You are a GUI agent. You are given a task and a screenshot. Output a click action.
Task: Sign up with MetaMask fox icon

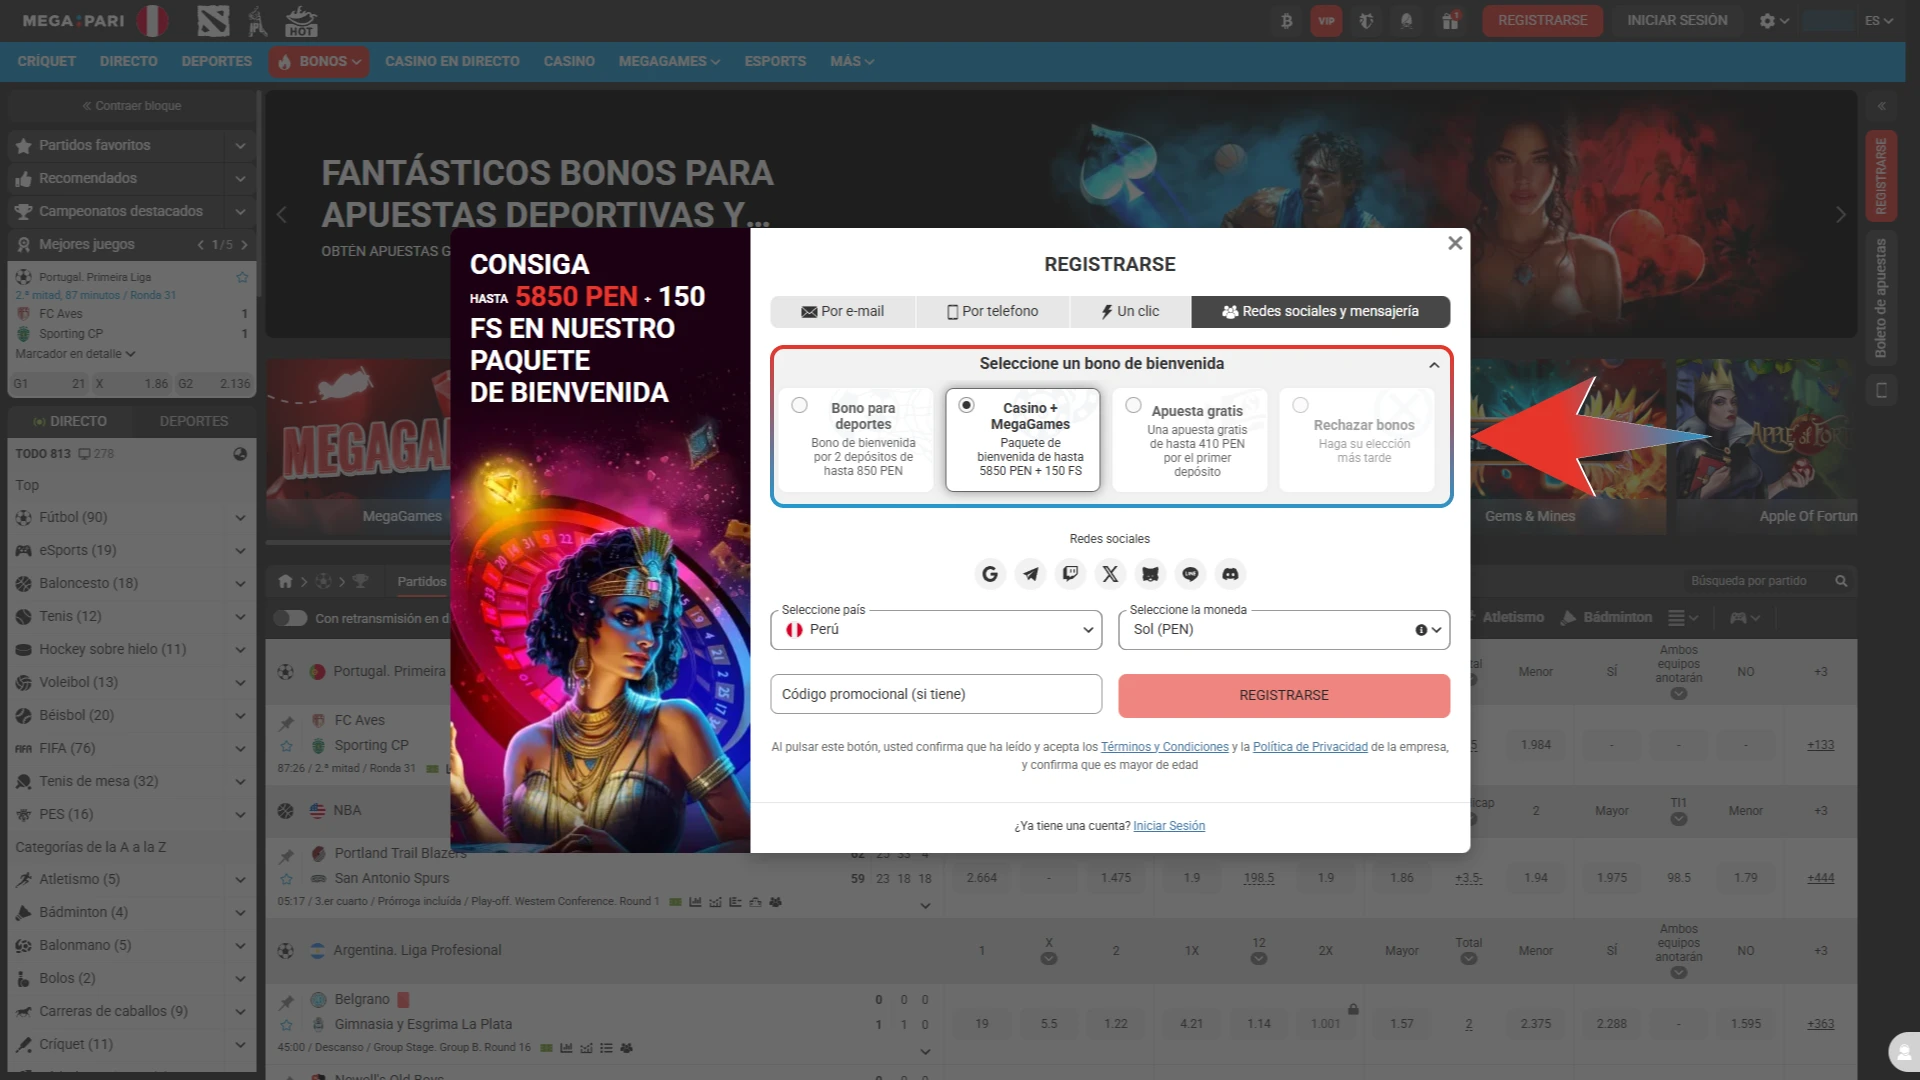(x=1150, y=574)
